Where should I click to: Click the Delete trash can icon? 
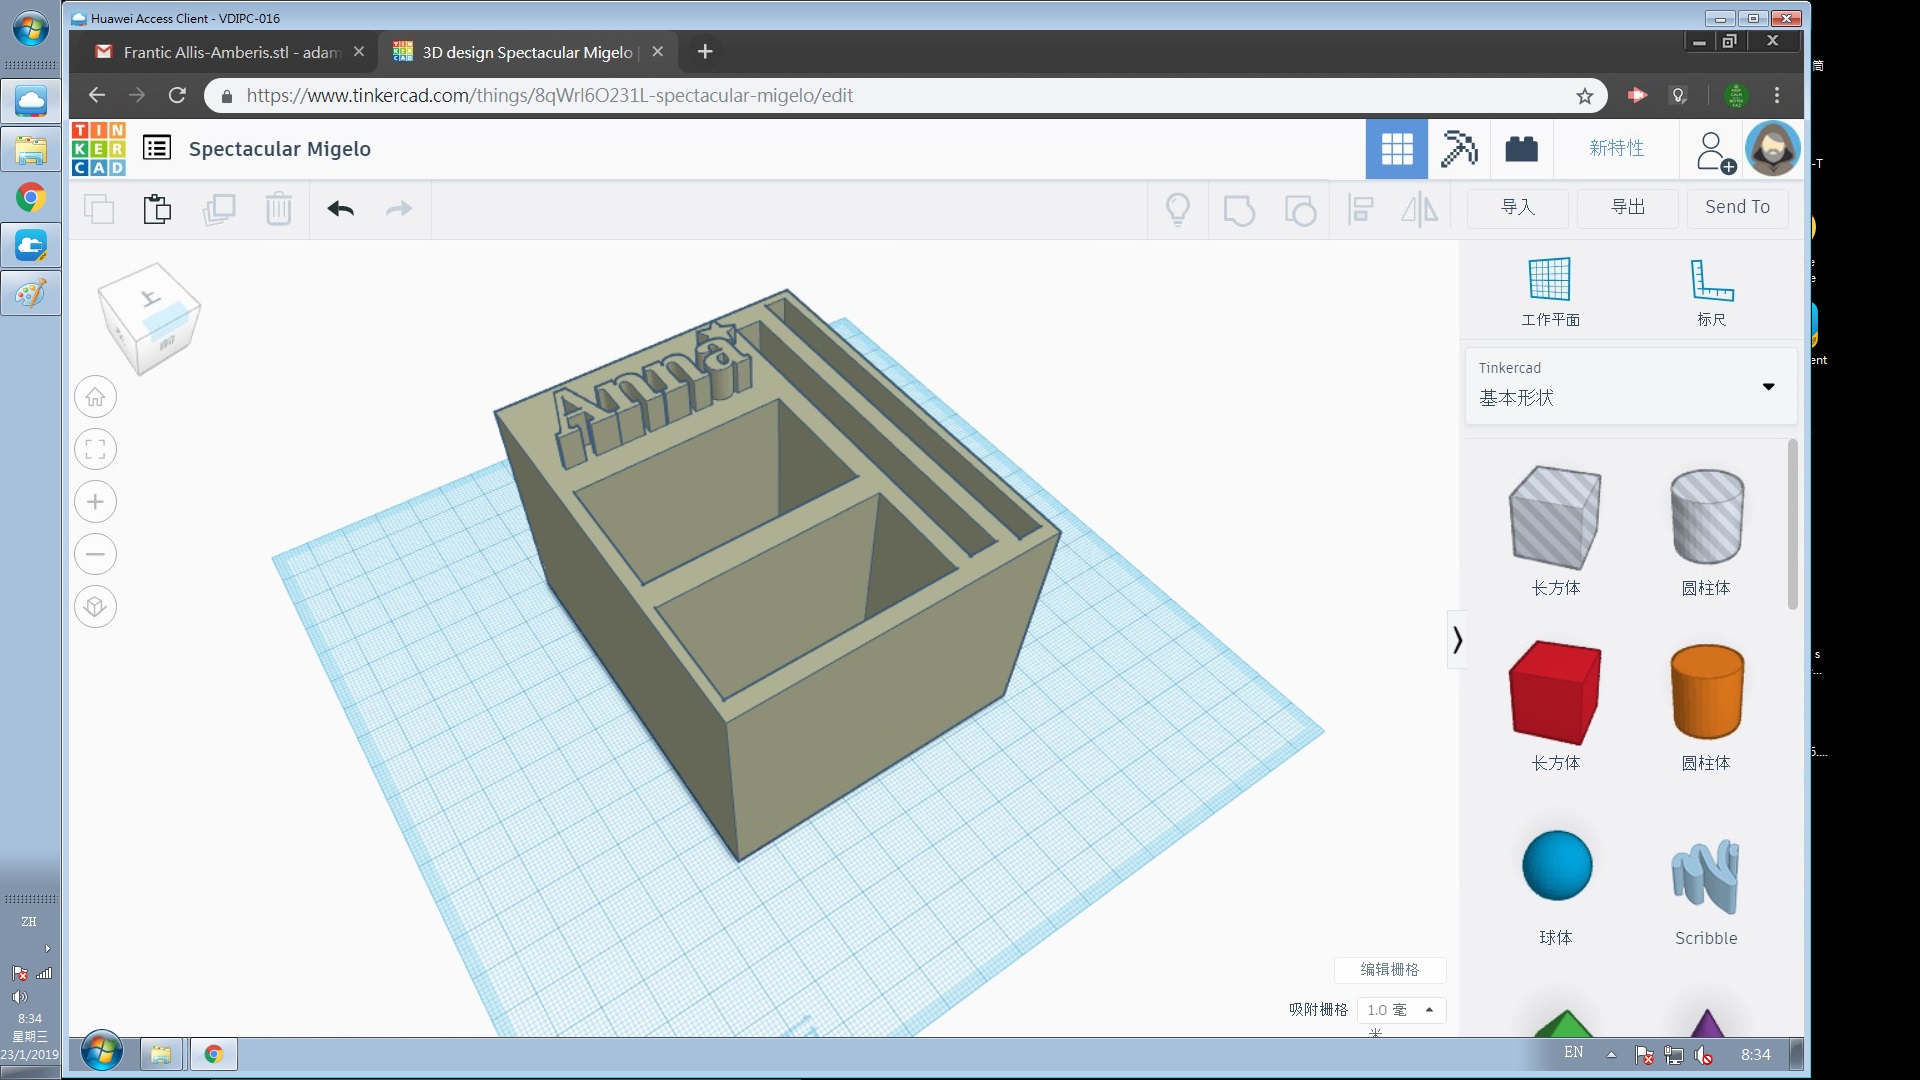pyautogui.click(x=279, y=208)
